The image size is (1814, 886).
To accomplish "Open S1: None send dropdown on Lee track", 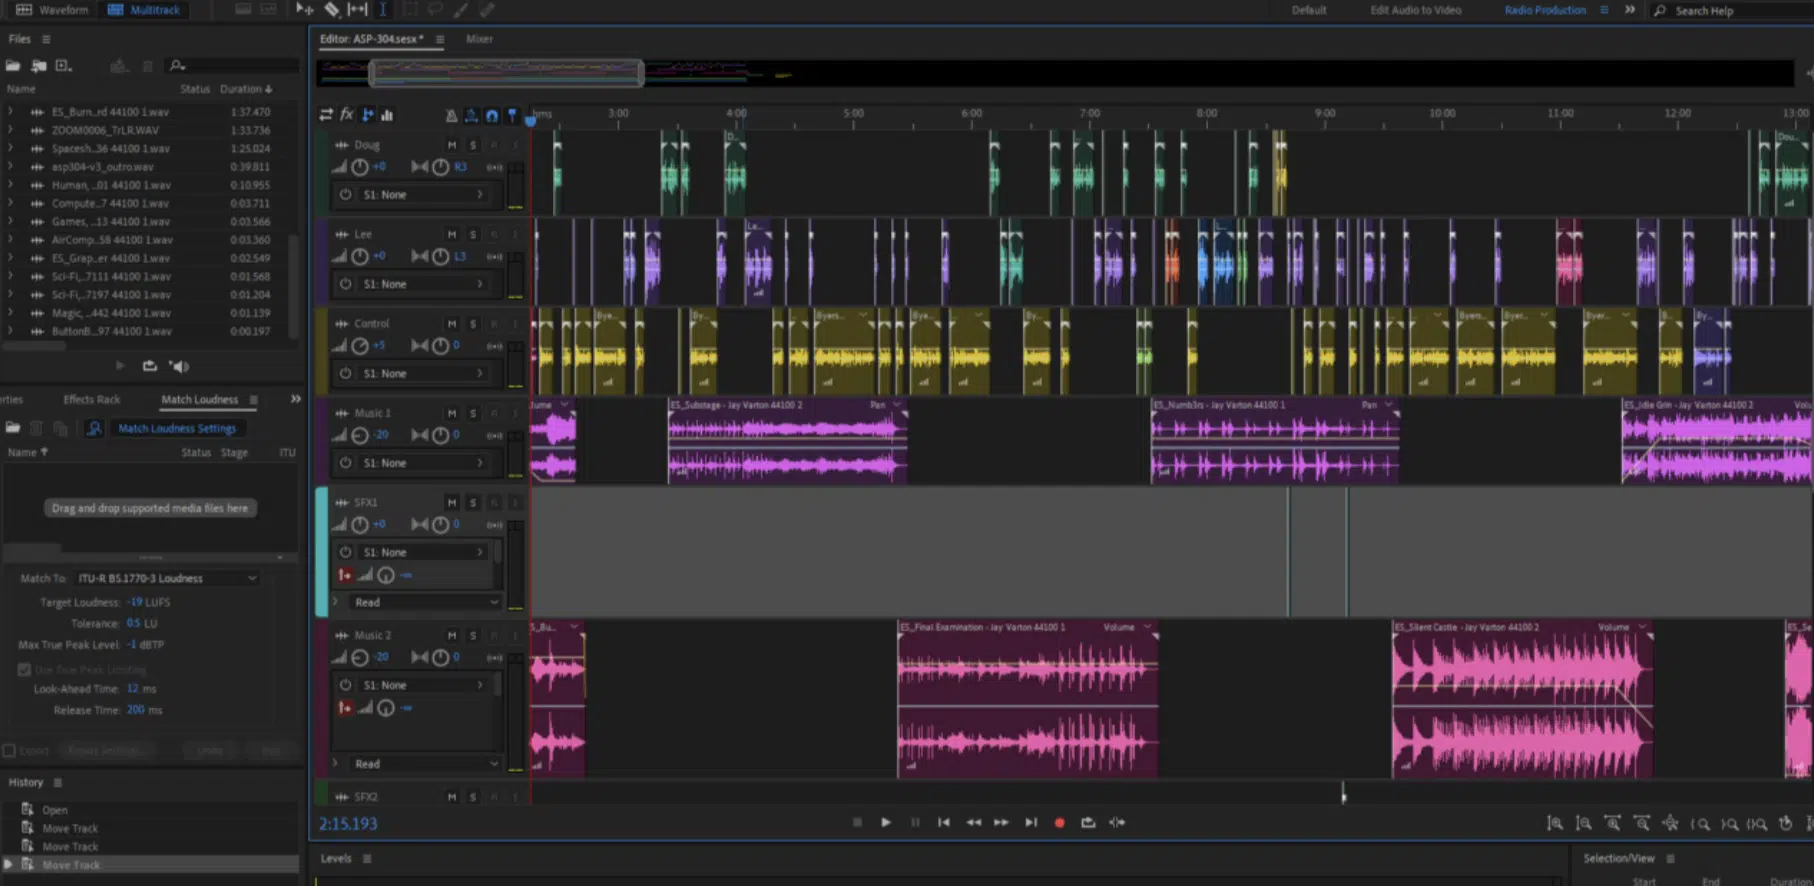I will pyautogui.click(x=424, y=284).
